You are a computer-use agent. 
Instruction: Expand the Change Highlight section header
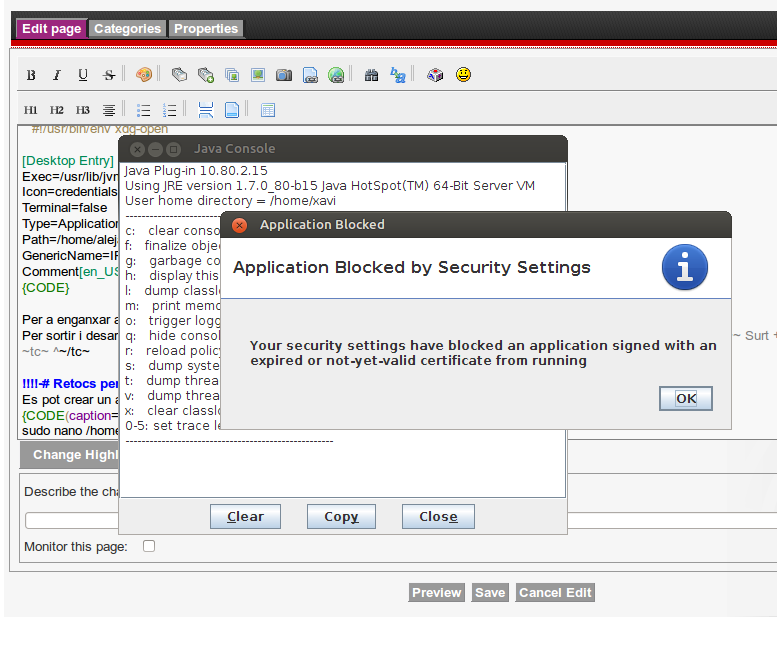point(69,455)
